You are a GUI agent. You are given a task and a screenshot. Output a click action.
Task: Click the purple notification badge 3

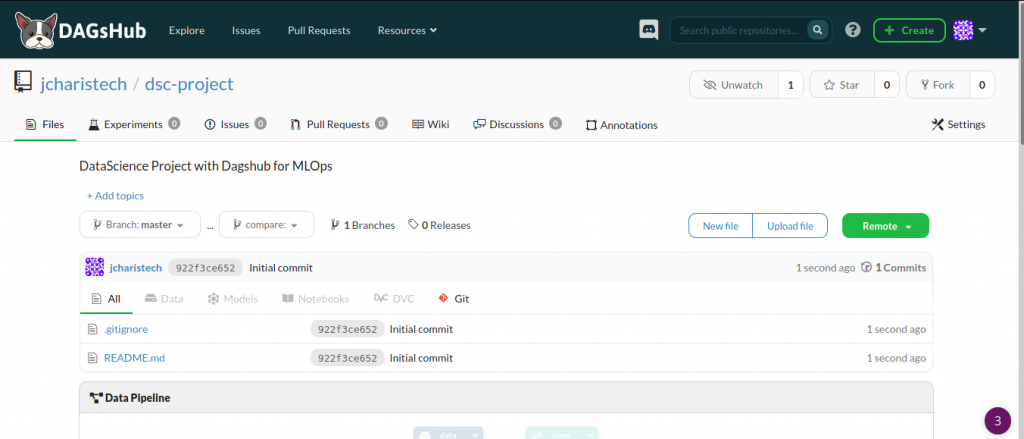[x=997, y=421]
